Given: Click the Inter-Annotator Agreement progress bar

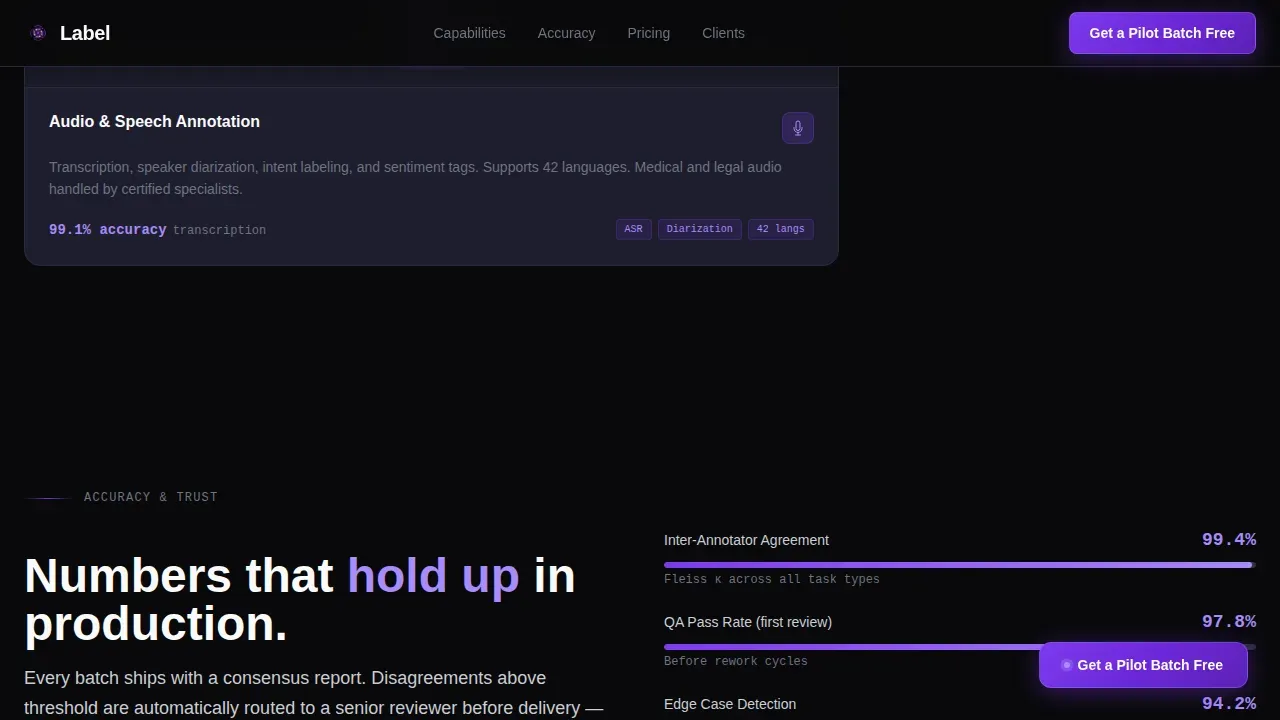Looking at the screenshot, I should pyautogui.click(x=960, y=565).
